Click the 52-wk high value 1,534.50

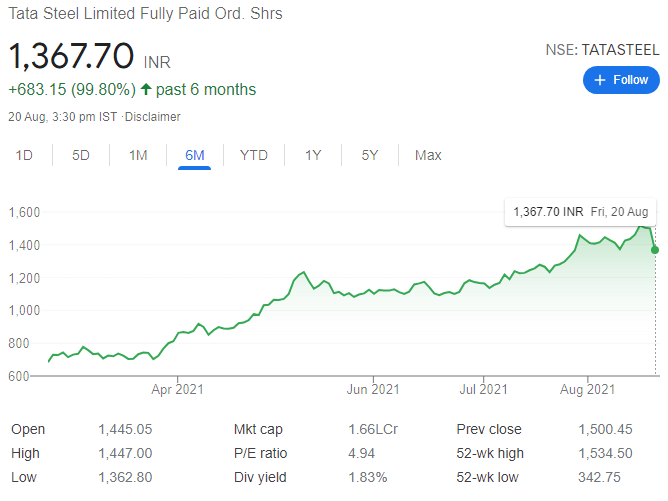pos(605,453)
